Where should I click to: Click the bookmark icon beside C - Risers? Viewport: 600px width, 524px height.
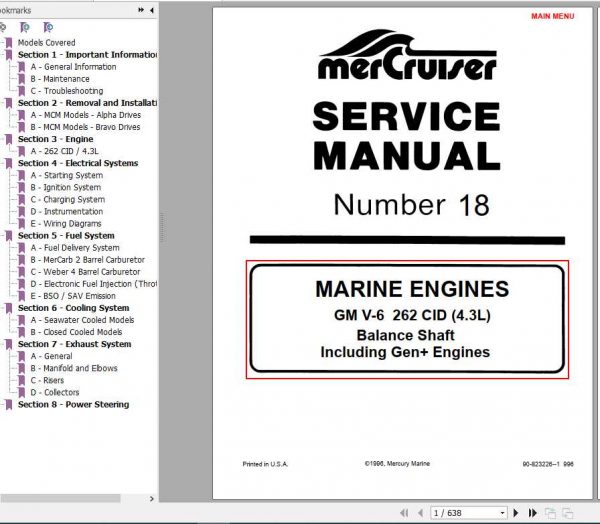point(22,380)
